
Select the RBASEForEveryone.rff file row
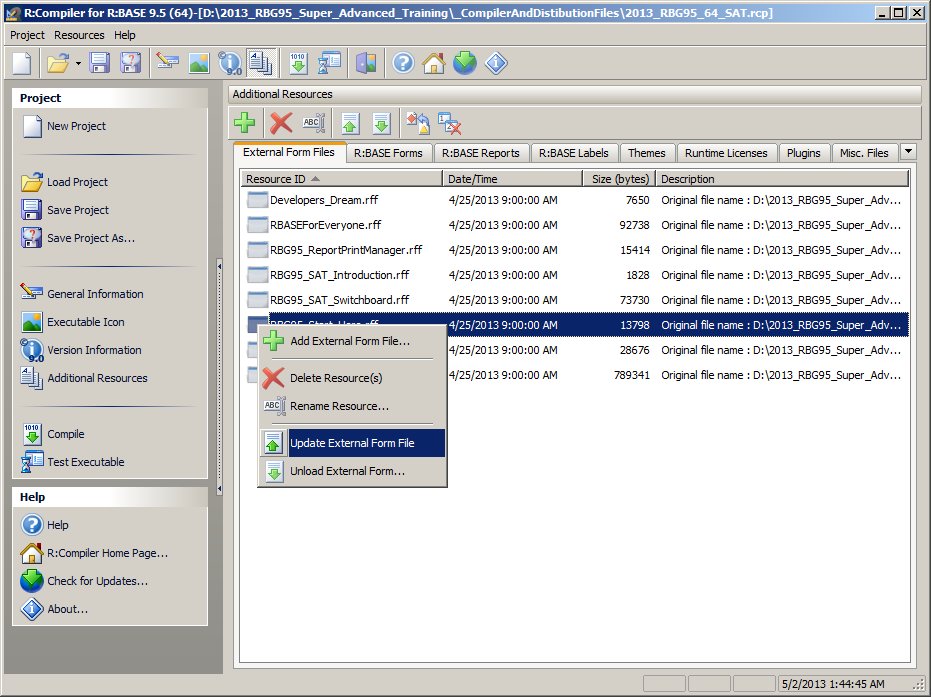pyautogui.click(x=326, y=225)
